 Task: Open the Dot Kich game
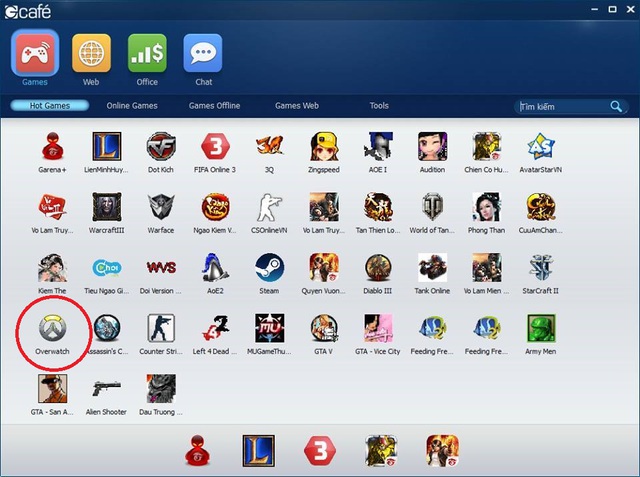(161, 153)
